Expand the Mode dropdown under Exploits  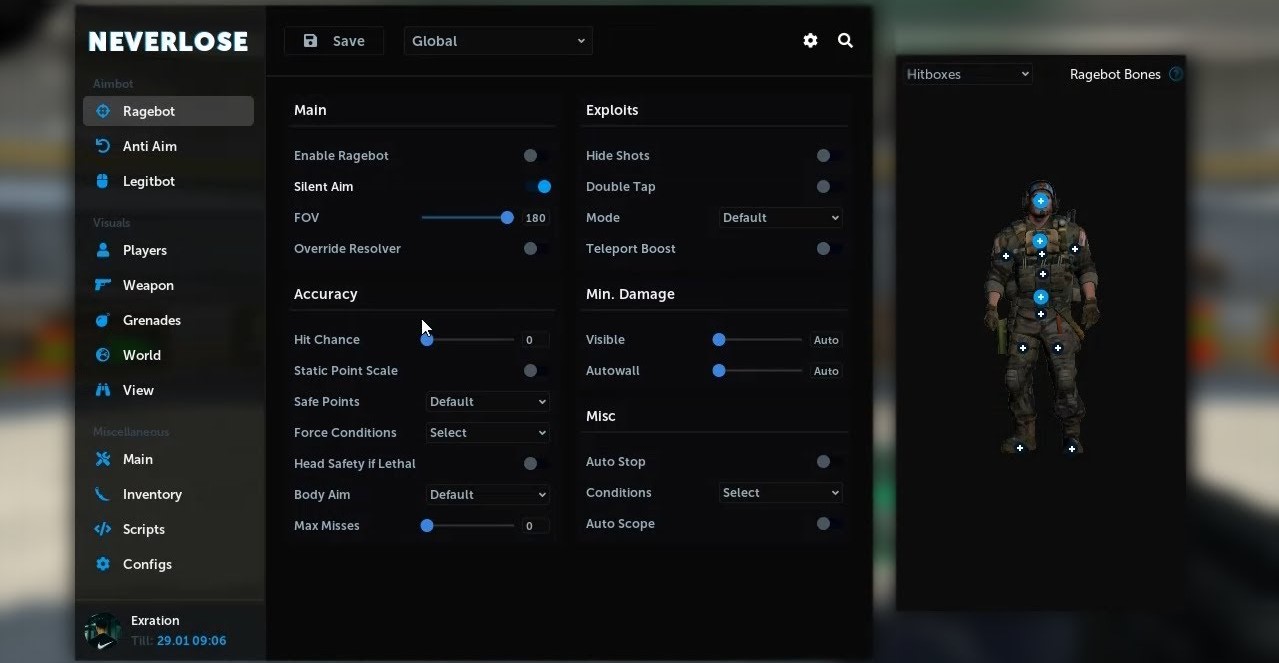779,217
